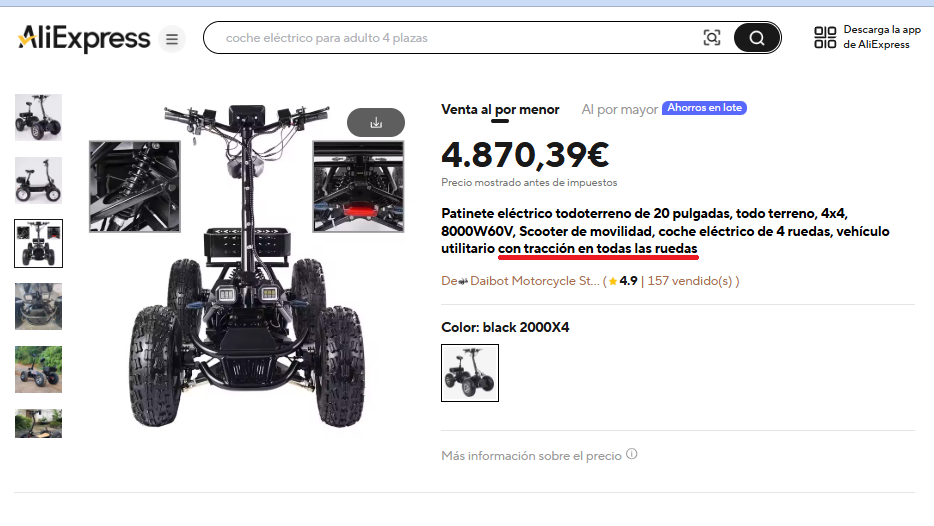Click the AliExpress logo
934x526 pixels.
click(84, 38)
